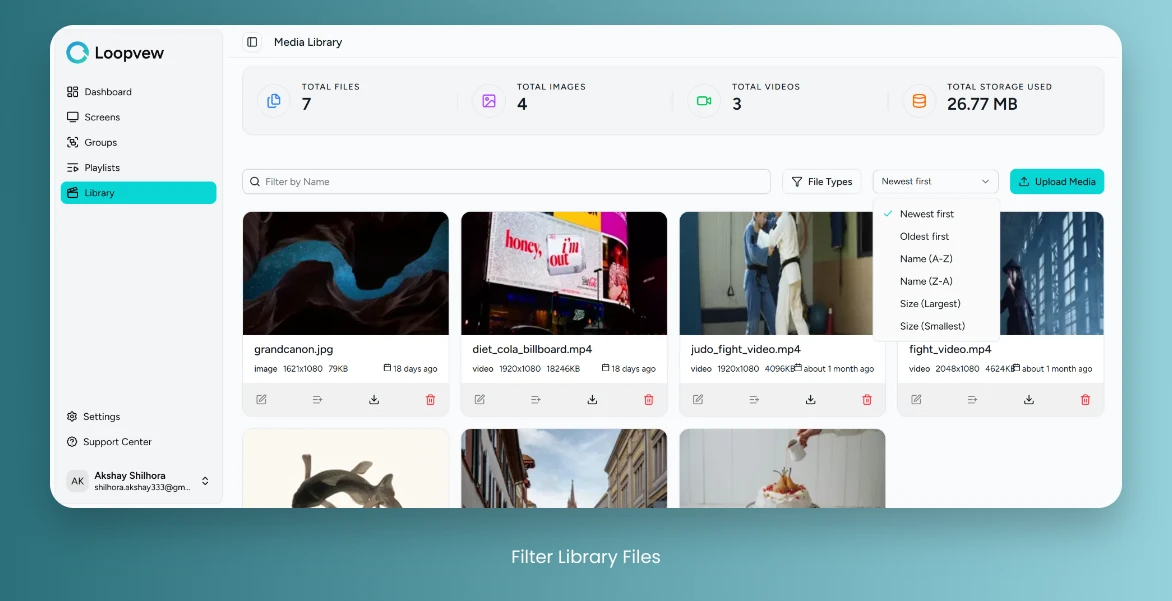Click the Total Videos camera icon
Screen dimensions: 1172x601
704,100
